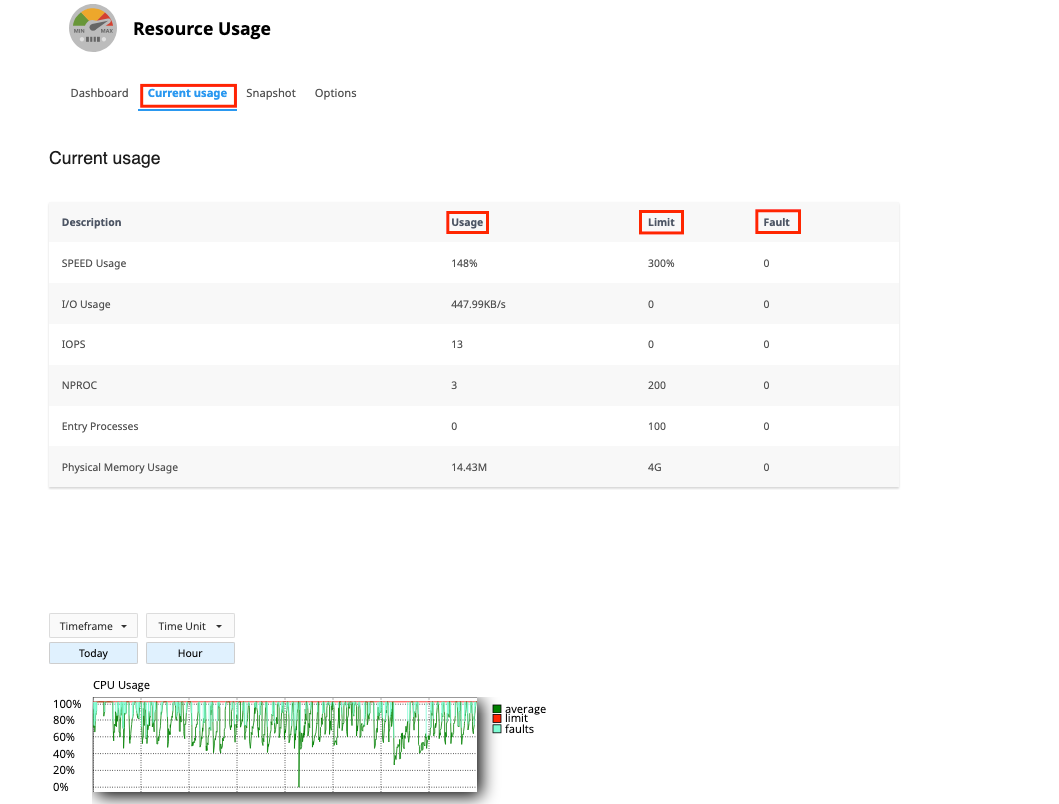Click the Description column header

coord(91,222)
